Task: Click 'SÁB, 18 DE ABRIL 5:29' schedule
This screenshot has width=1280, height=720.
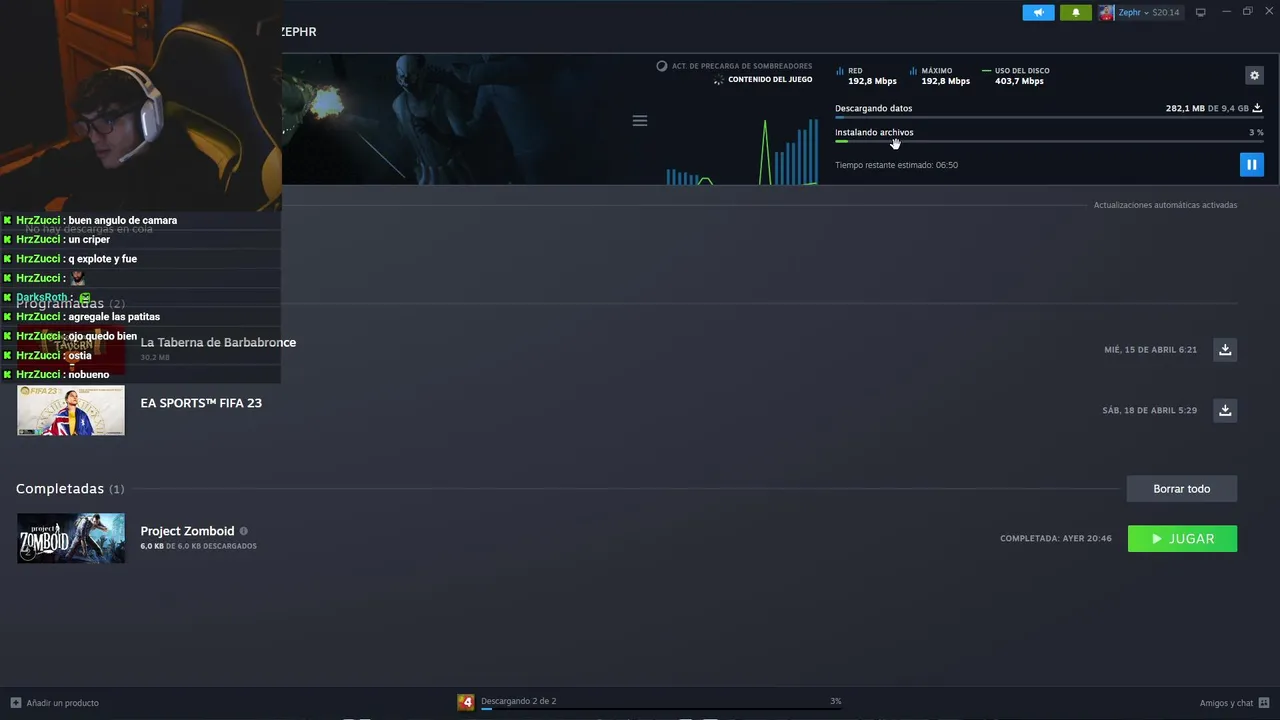Action: (1149, 410)
